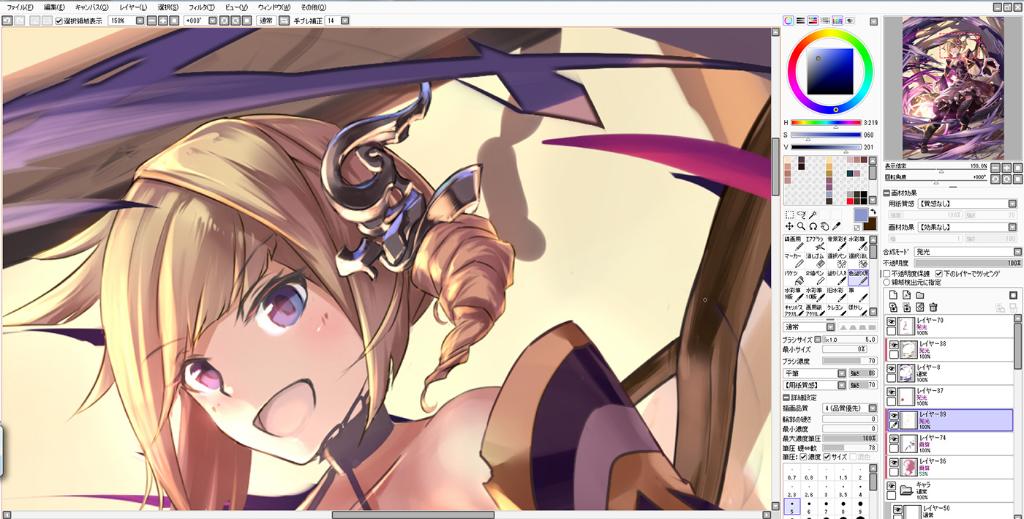Image resolution: width=1024 pixels, height=519 pixels.
Task: Open the ファイル(F) menu
Action: click(20, 7)
